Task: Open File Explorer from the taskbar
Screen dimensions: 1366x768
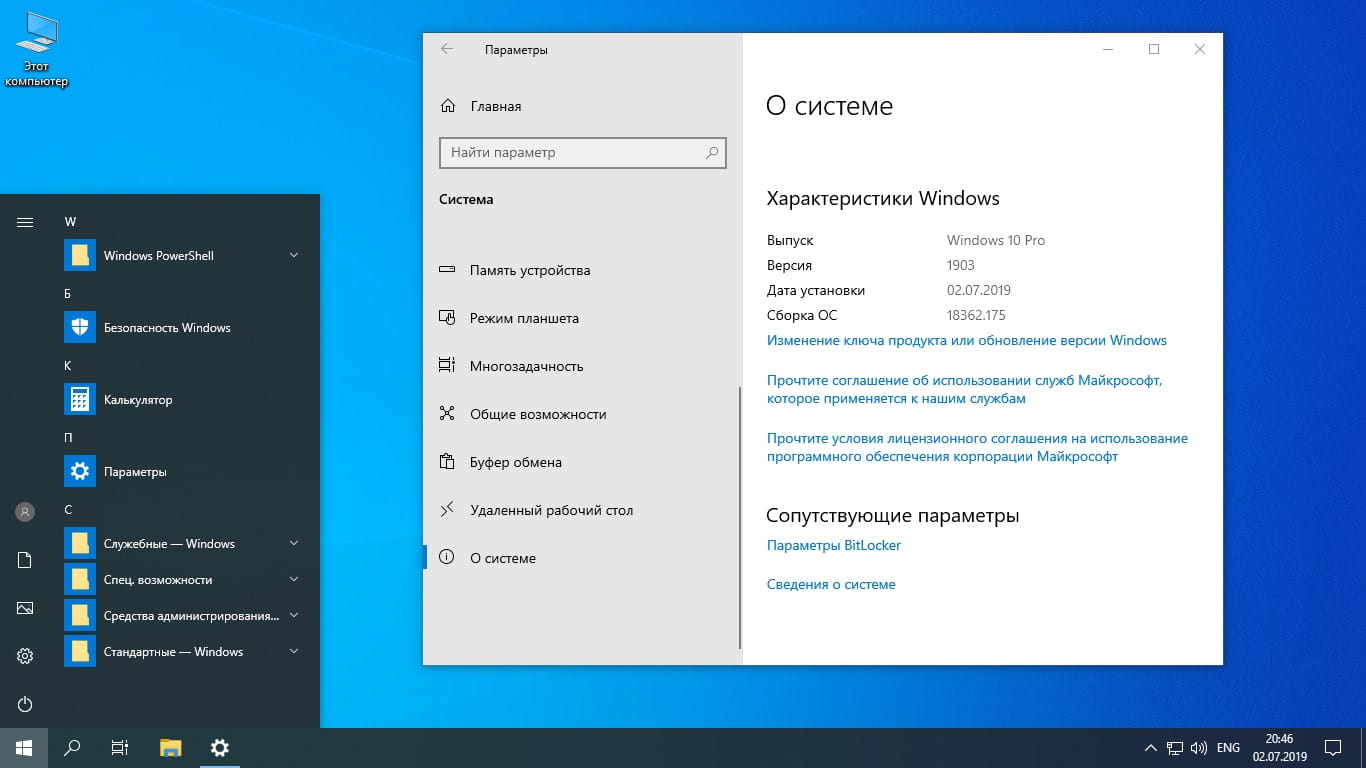Action: click(x=171, y=747)
